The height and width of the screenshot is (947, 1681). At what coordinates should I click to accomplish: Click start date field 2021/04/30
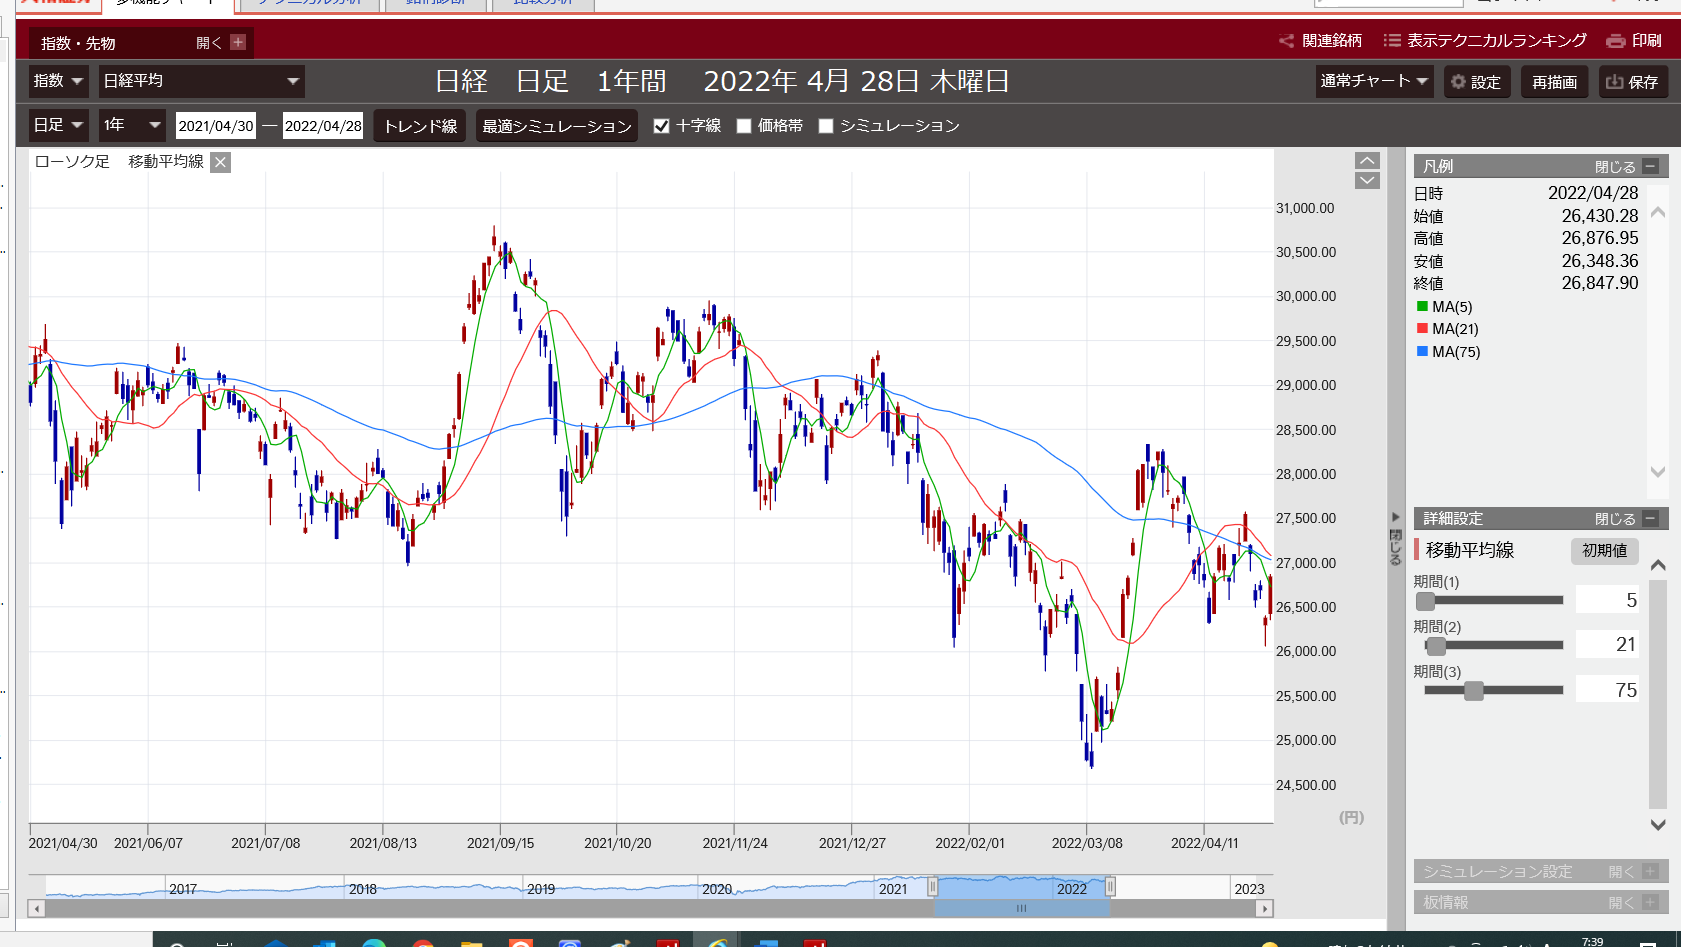216,126
